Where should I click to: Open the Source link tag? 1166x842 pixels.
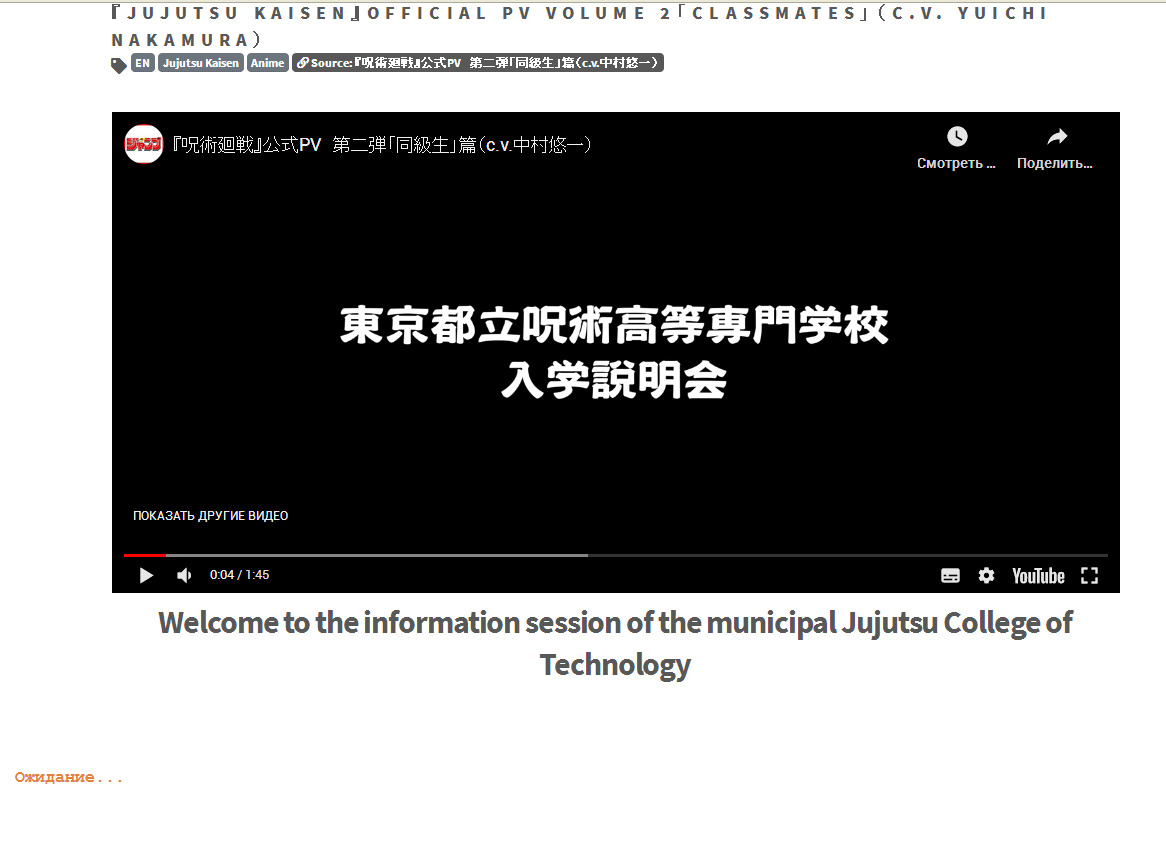478,63
